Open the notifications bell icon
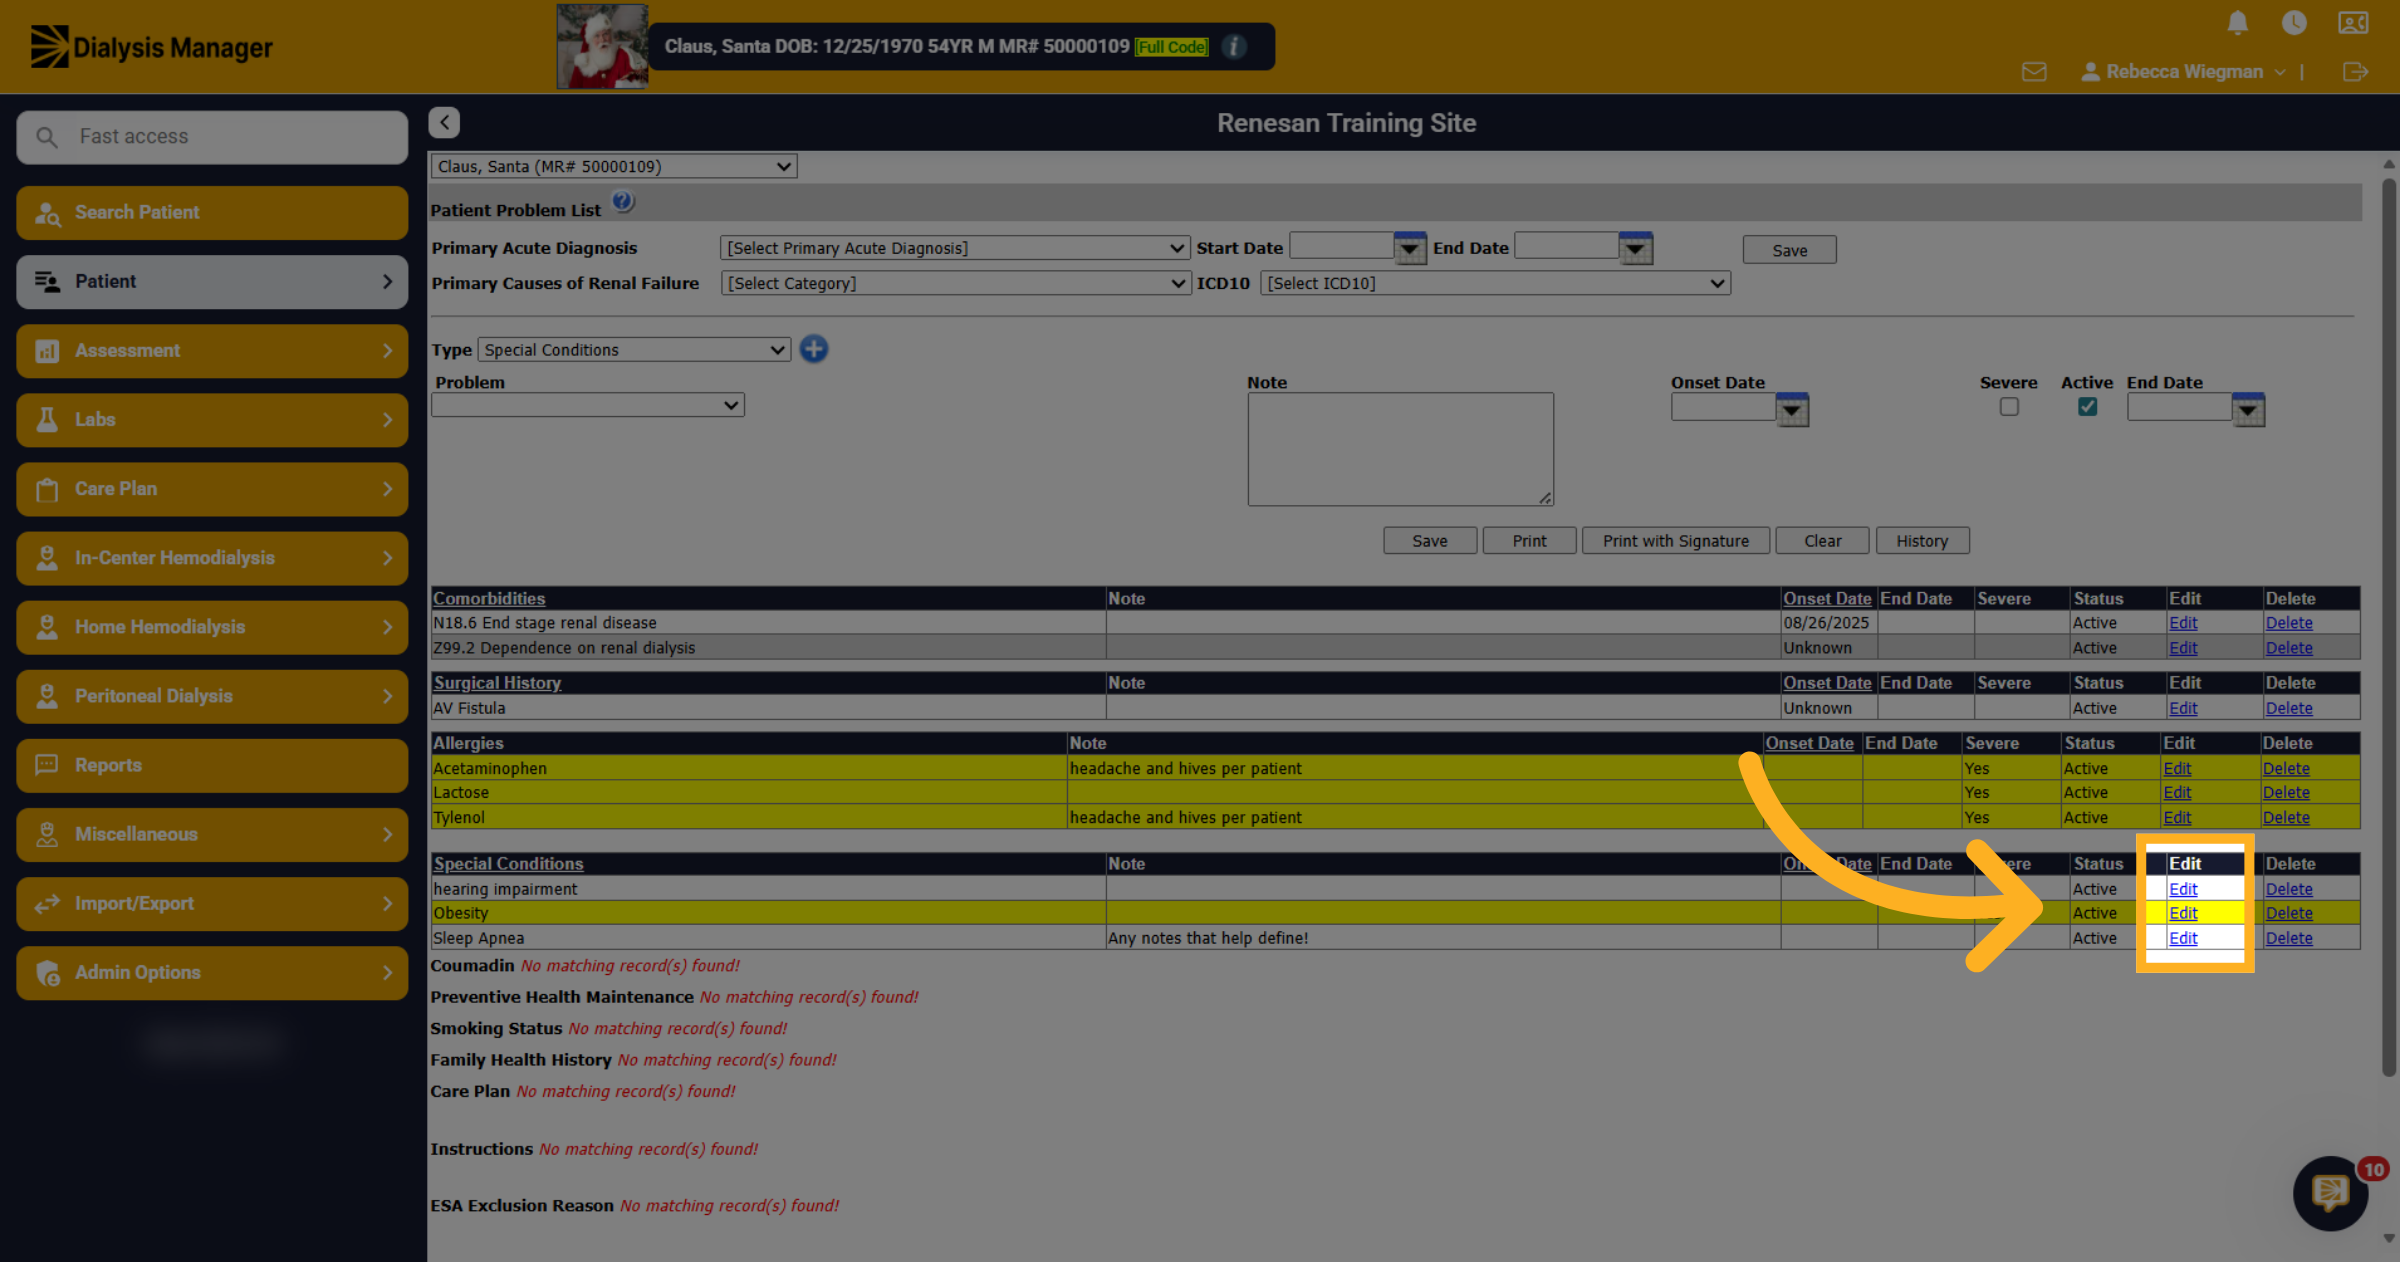Image resolution: width=2400 pixels, height=1262 pixels. [2238, 23]
